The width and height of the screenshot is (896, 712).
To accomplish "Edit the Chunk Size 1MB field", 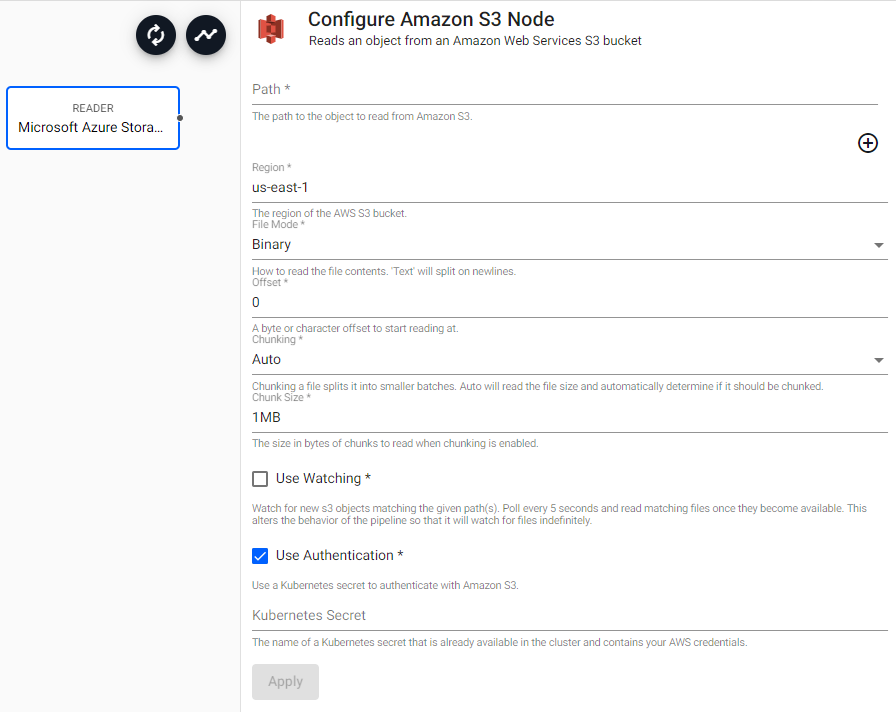I will click(x=569, y=417).
